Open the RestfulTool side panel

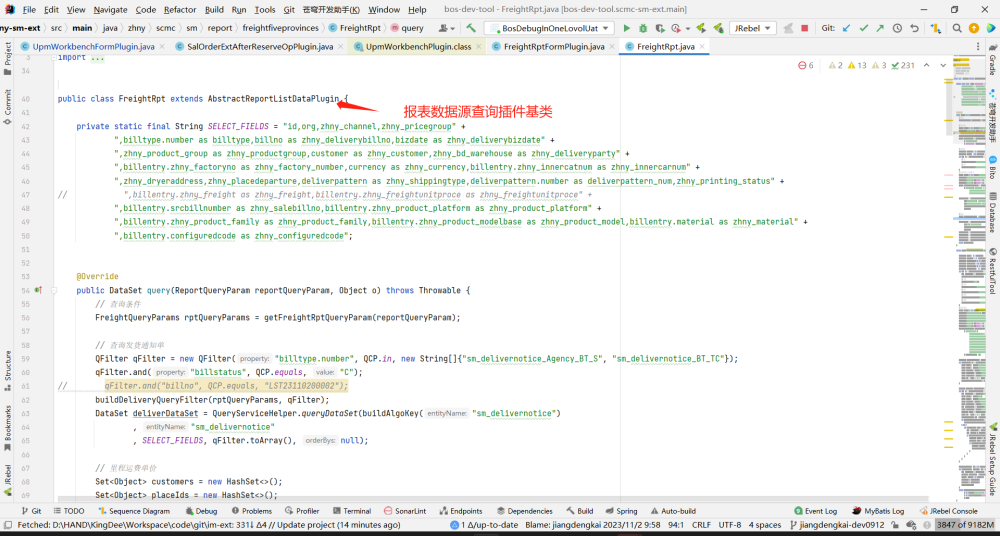click(x=992, y=271)
